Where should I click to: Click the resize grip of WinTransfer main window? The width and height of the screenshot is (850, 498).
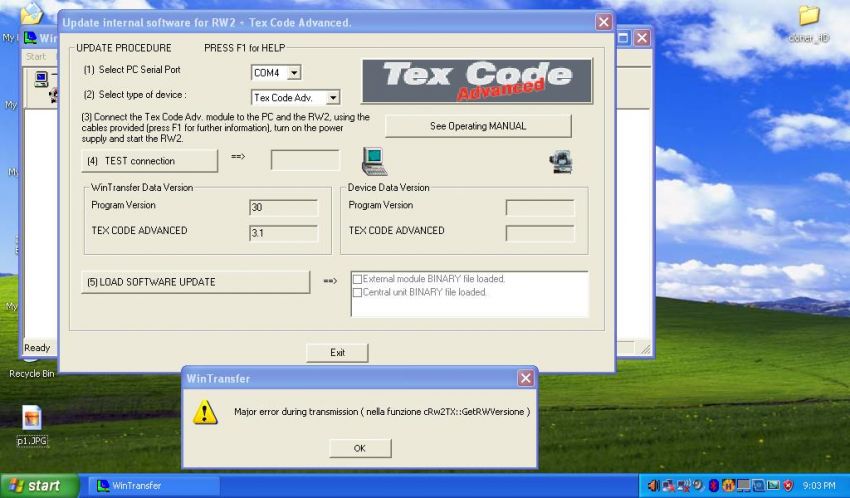click(x=645, y=350)
